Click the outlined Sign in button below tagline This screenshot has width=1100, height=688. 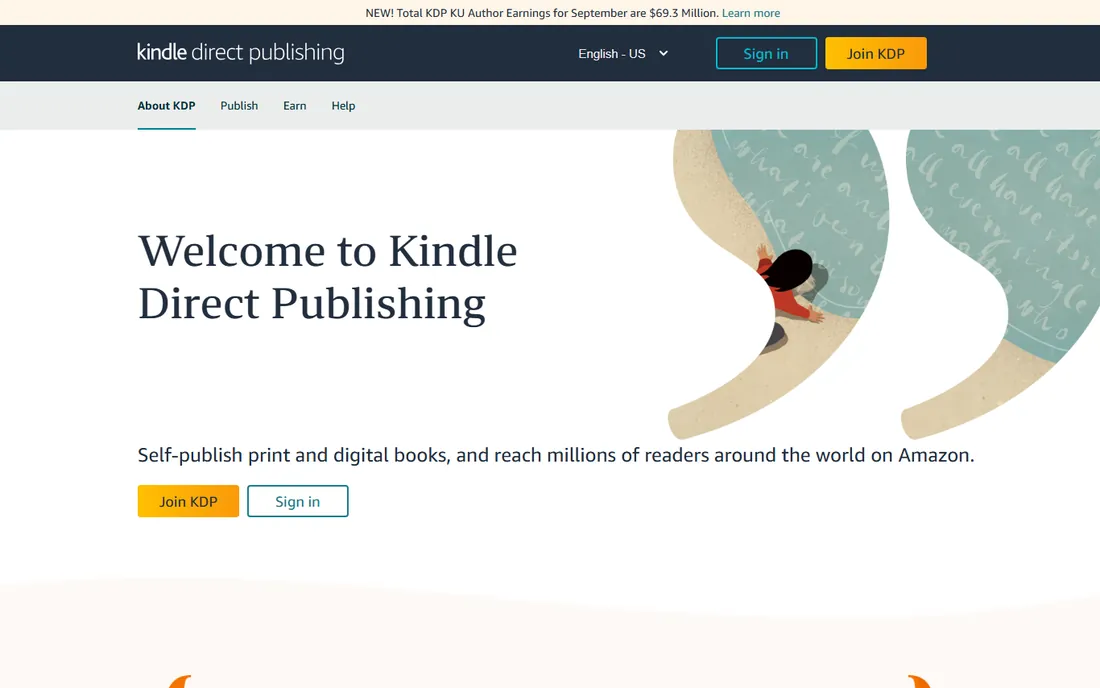(x=297, y=501)
